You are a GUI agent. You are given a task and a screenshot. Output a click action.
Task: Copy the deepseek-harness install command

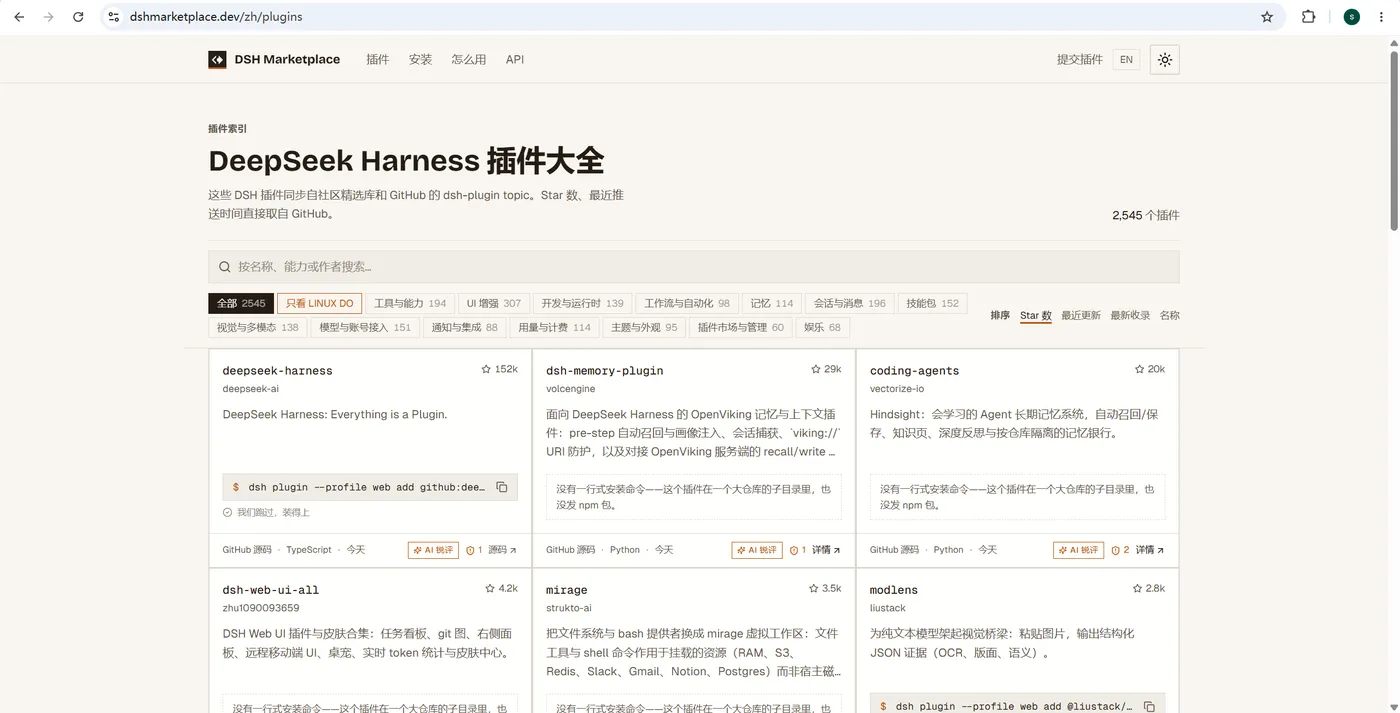(x=502, y=487)
